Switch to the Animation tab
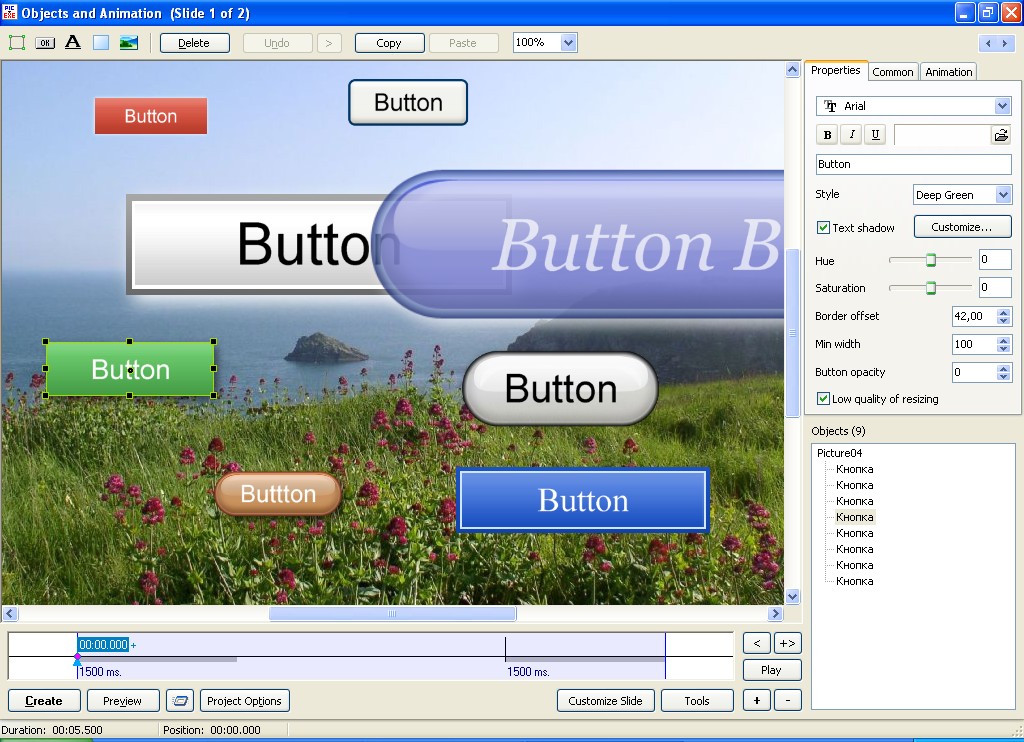The image size is (1024, 742). 948,72
